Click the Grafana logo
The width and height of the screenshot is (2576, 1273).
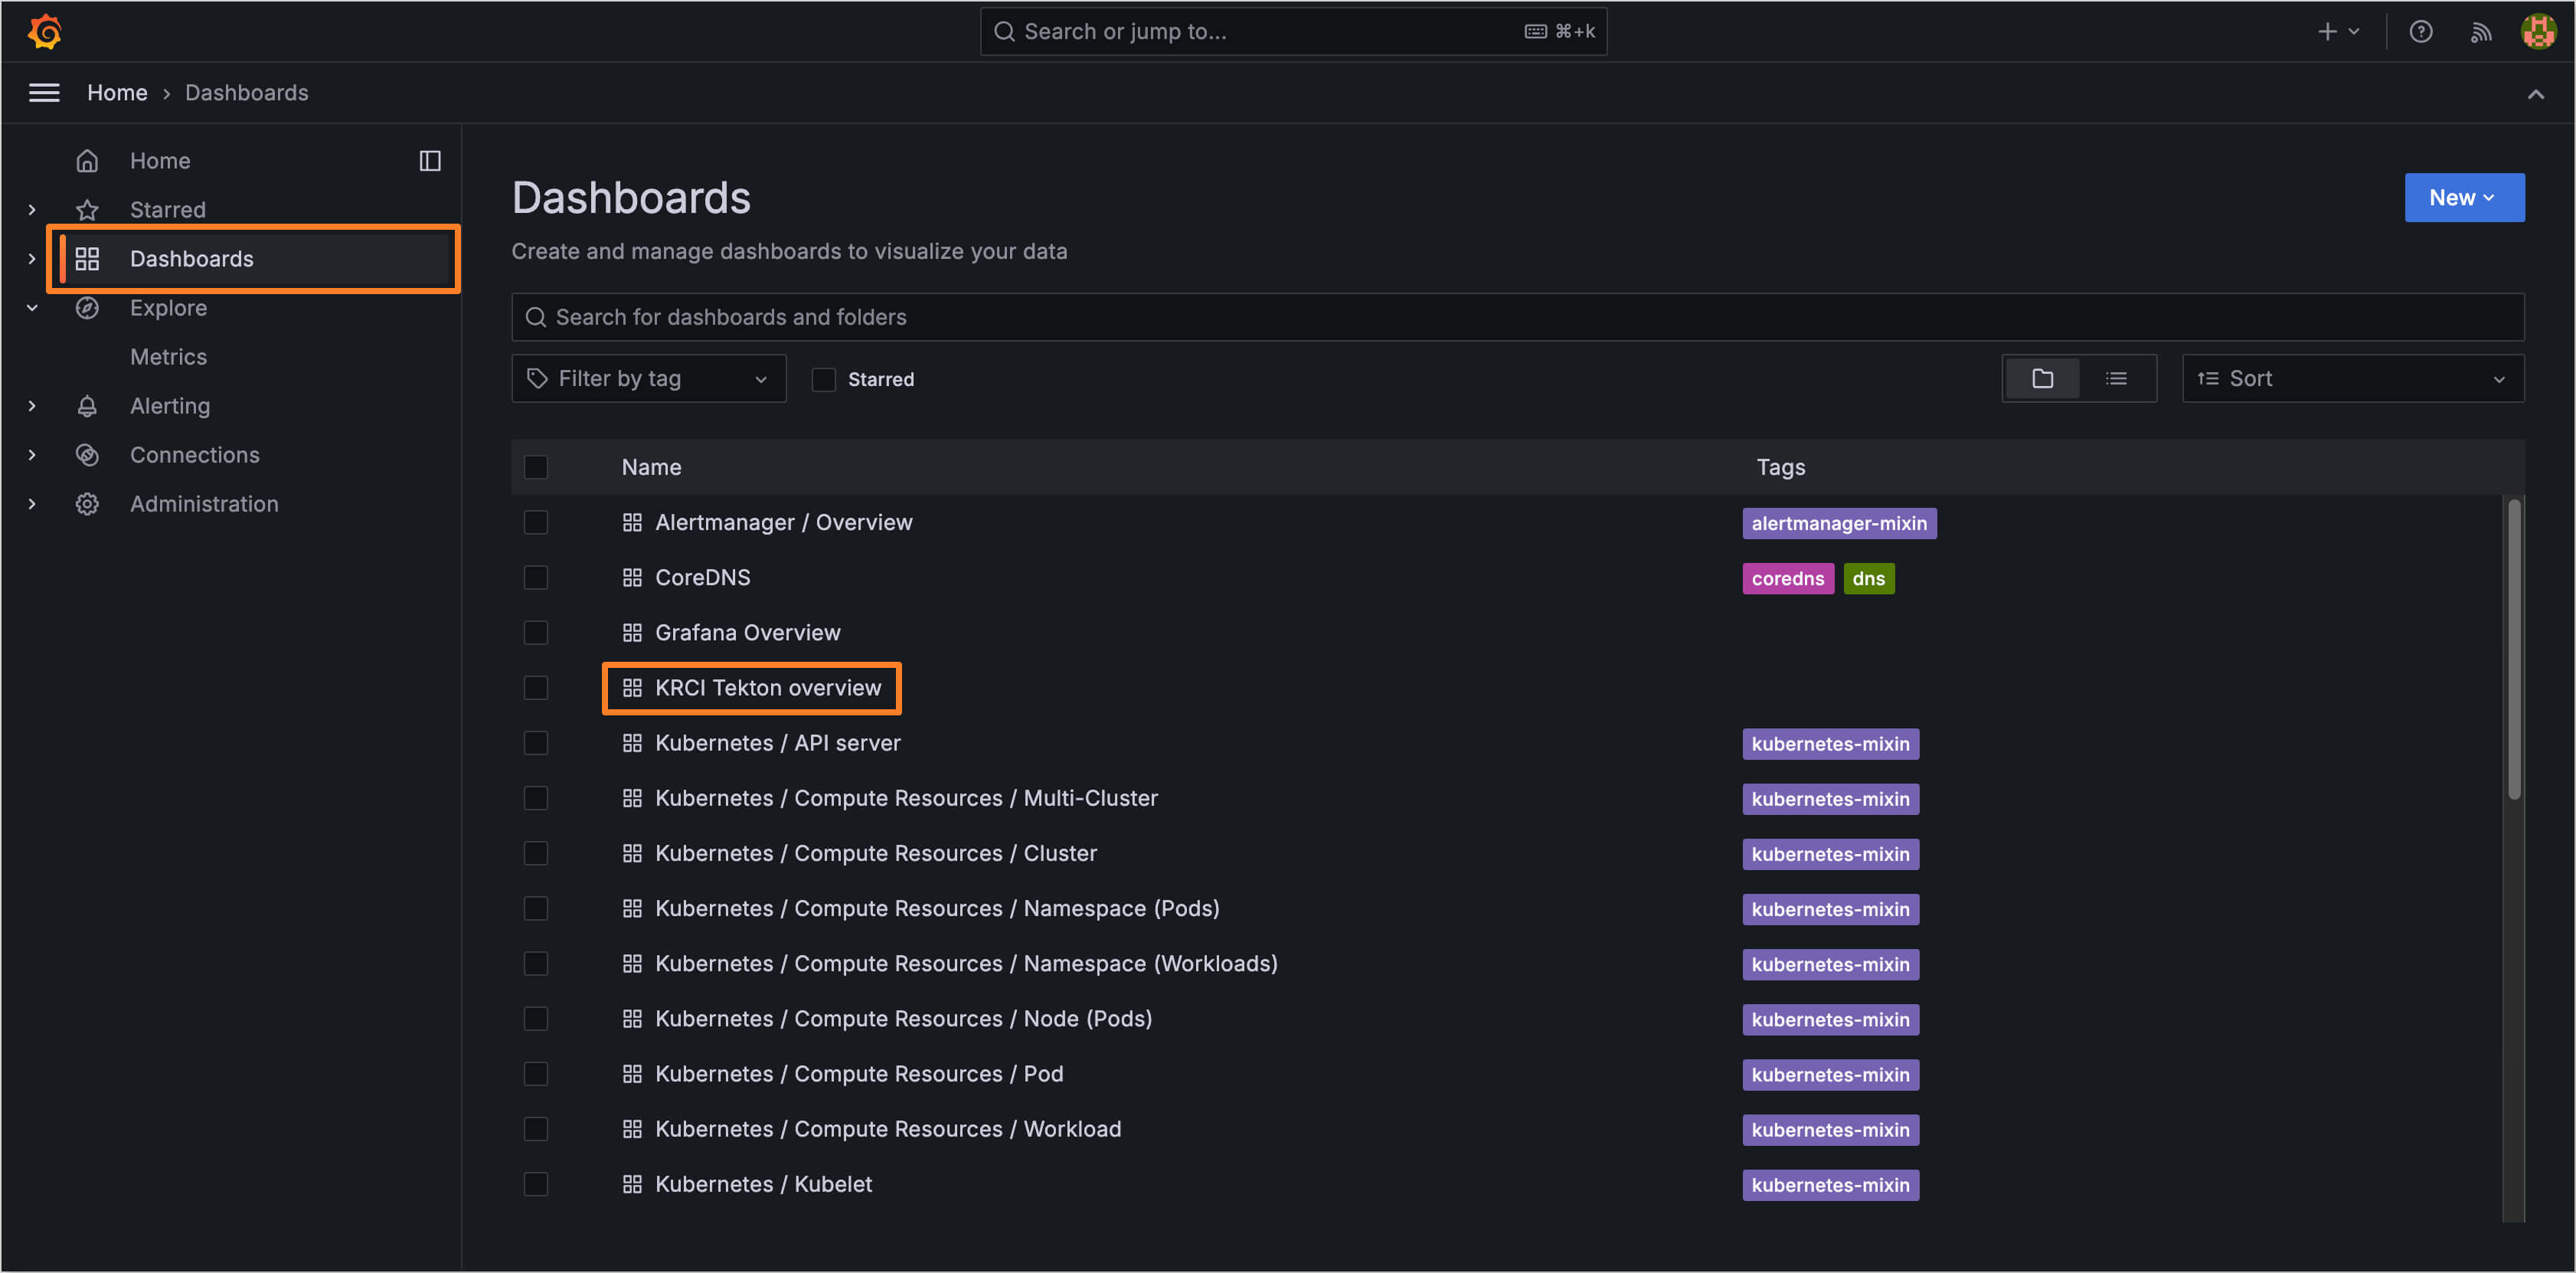click(x=44, y=31)
